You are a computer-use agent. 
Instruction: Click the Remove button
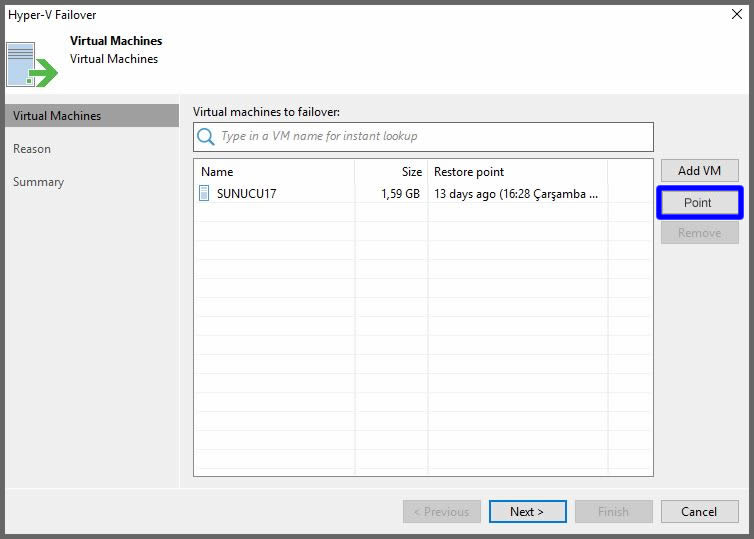click(699, 233)
